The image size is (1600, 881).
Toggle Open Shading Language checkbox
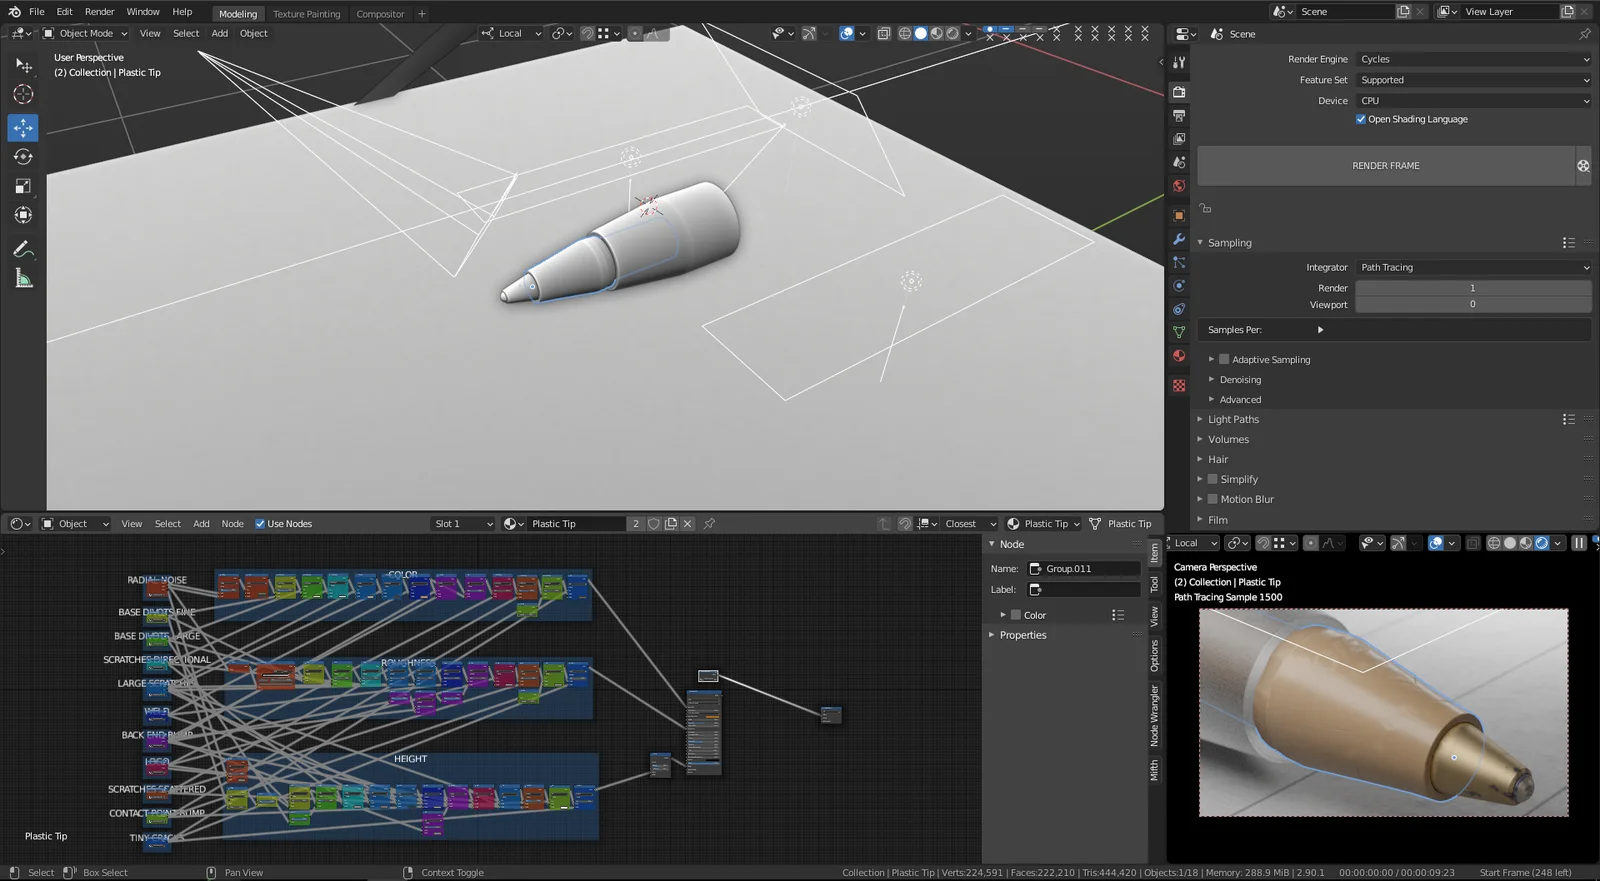(x=1361, y=119)
